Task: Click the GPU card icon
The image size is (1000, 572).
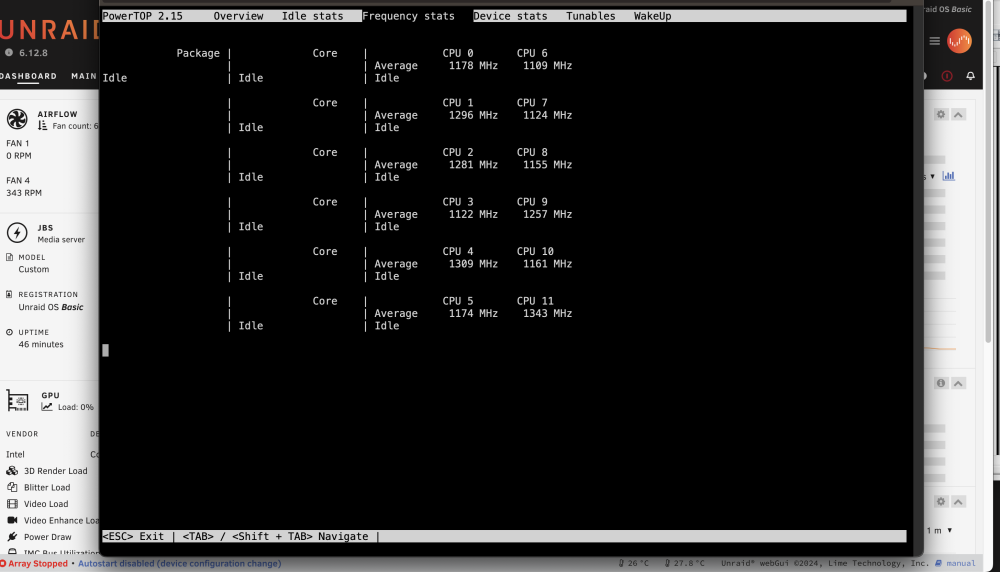Action: click(17, 400)
